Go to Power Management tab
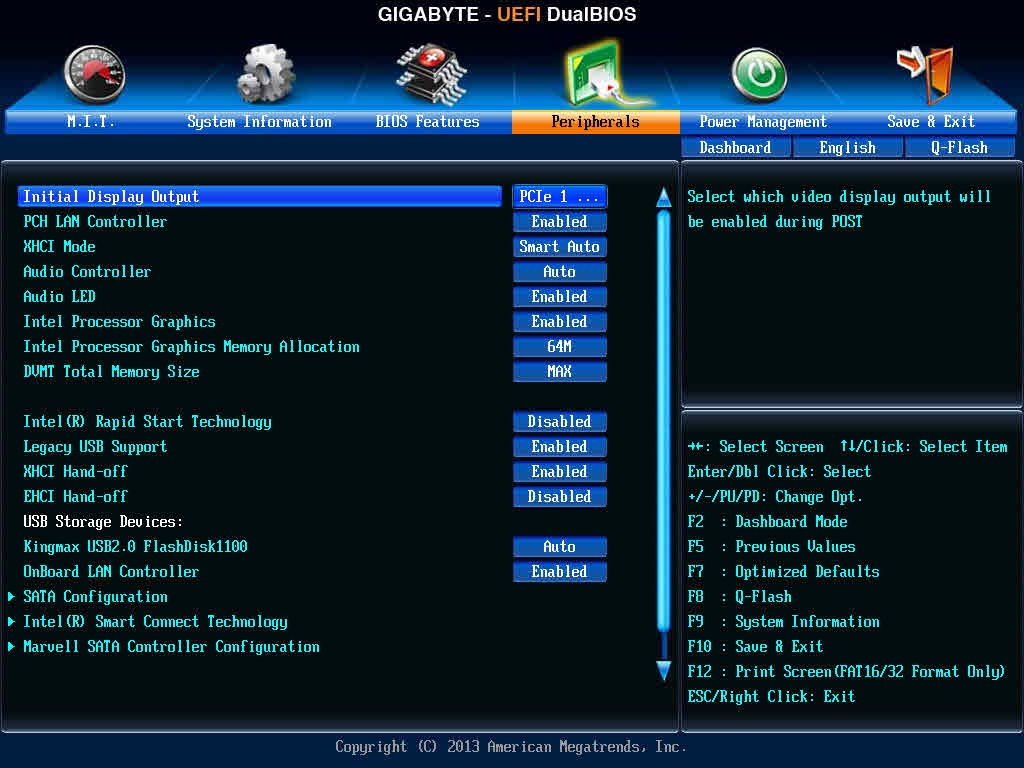The height and width of the screenshot is (768, 1024). (x=763, y=121)
